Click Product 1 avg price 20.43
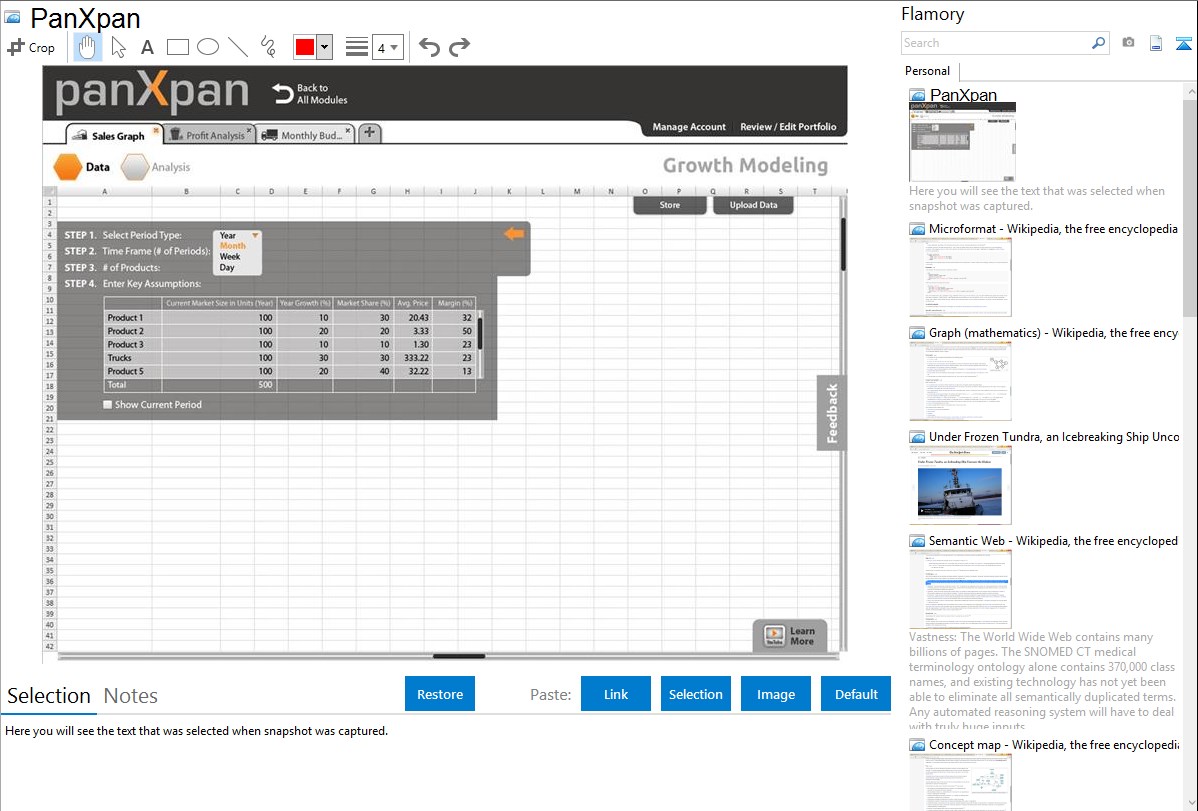Viewport: 1198px width, 811px height. 419,317
